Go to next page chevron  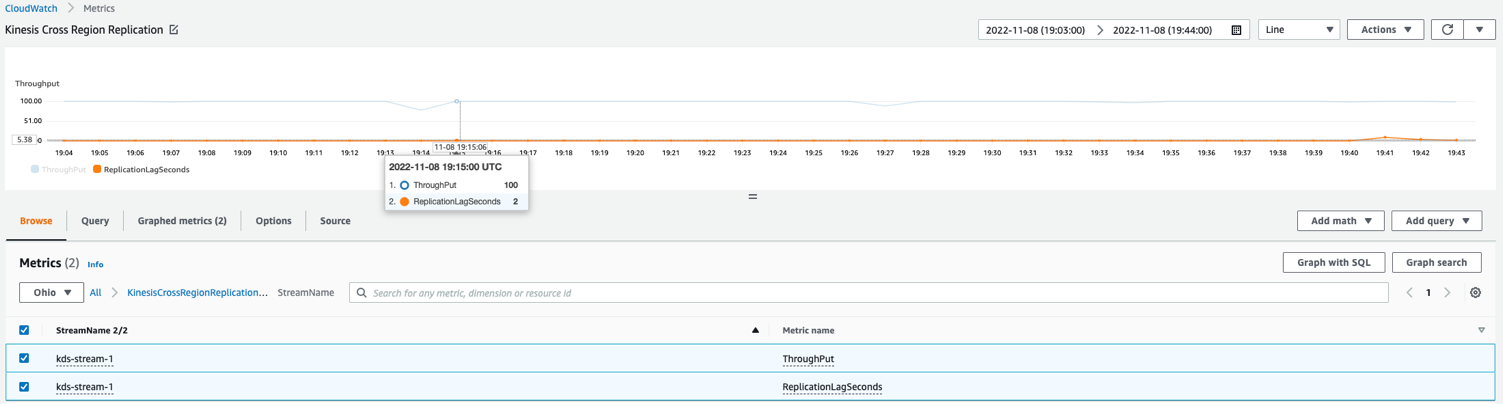point(1447,293)
